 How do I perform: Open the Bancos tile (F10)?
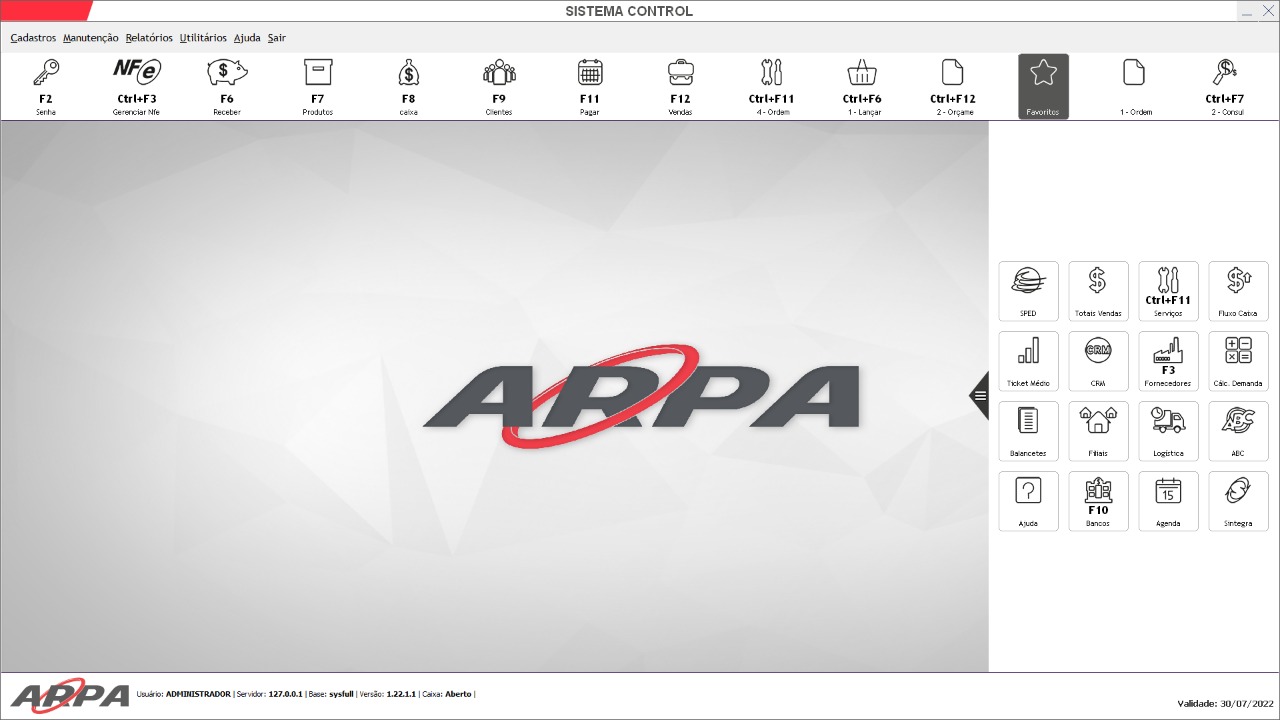click(x=1098, y=502)
